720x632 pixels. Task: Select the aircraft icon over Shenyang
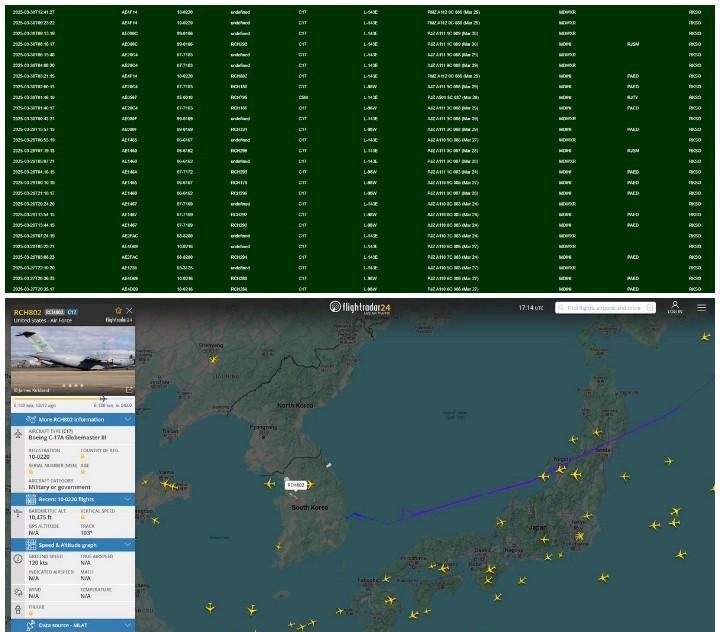point(213,360)
